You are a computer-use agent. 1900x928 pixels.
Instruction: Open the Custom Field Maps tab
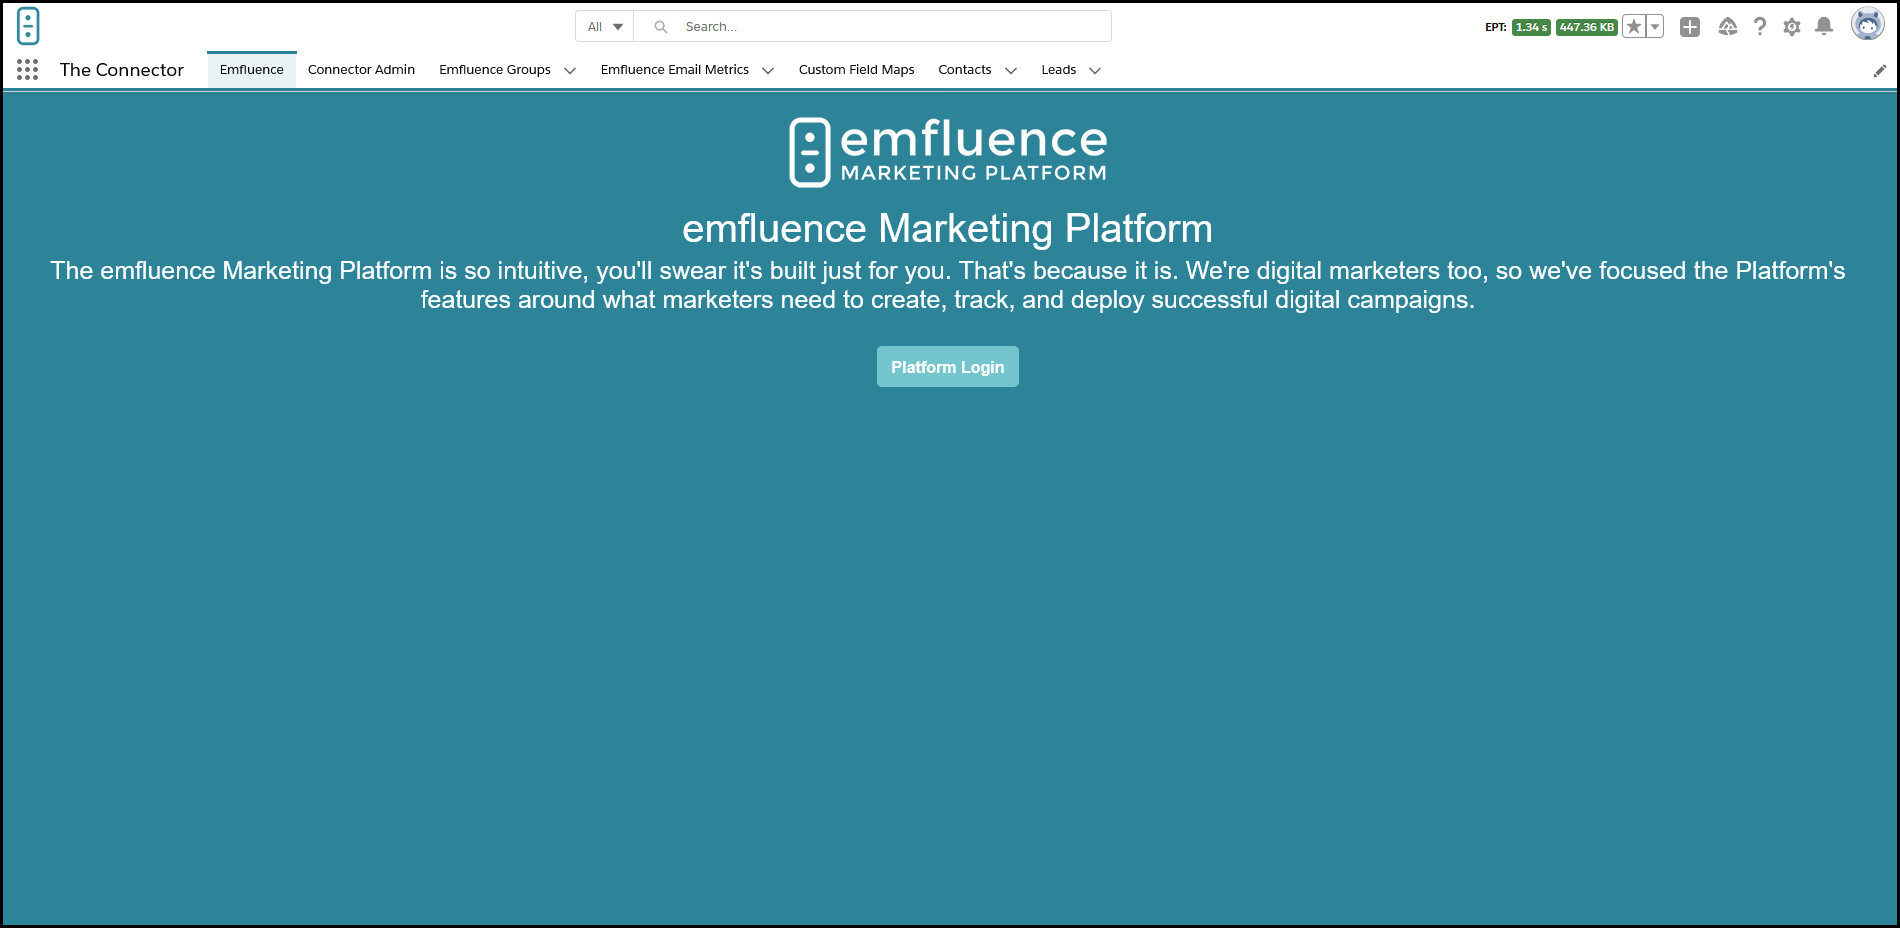click(x=857, y=70)
